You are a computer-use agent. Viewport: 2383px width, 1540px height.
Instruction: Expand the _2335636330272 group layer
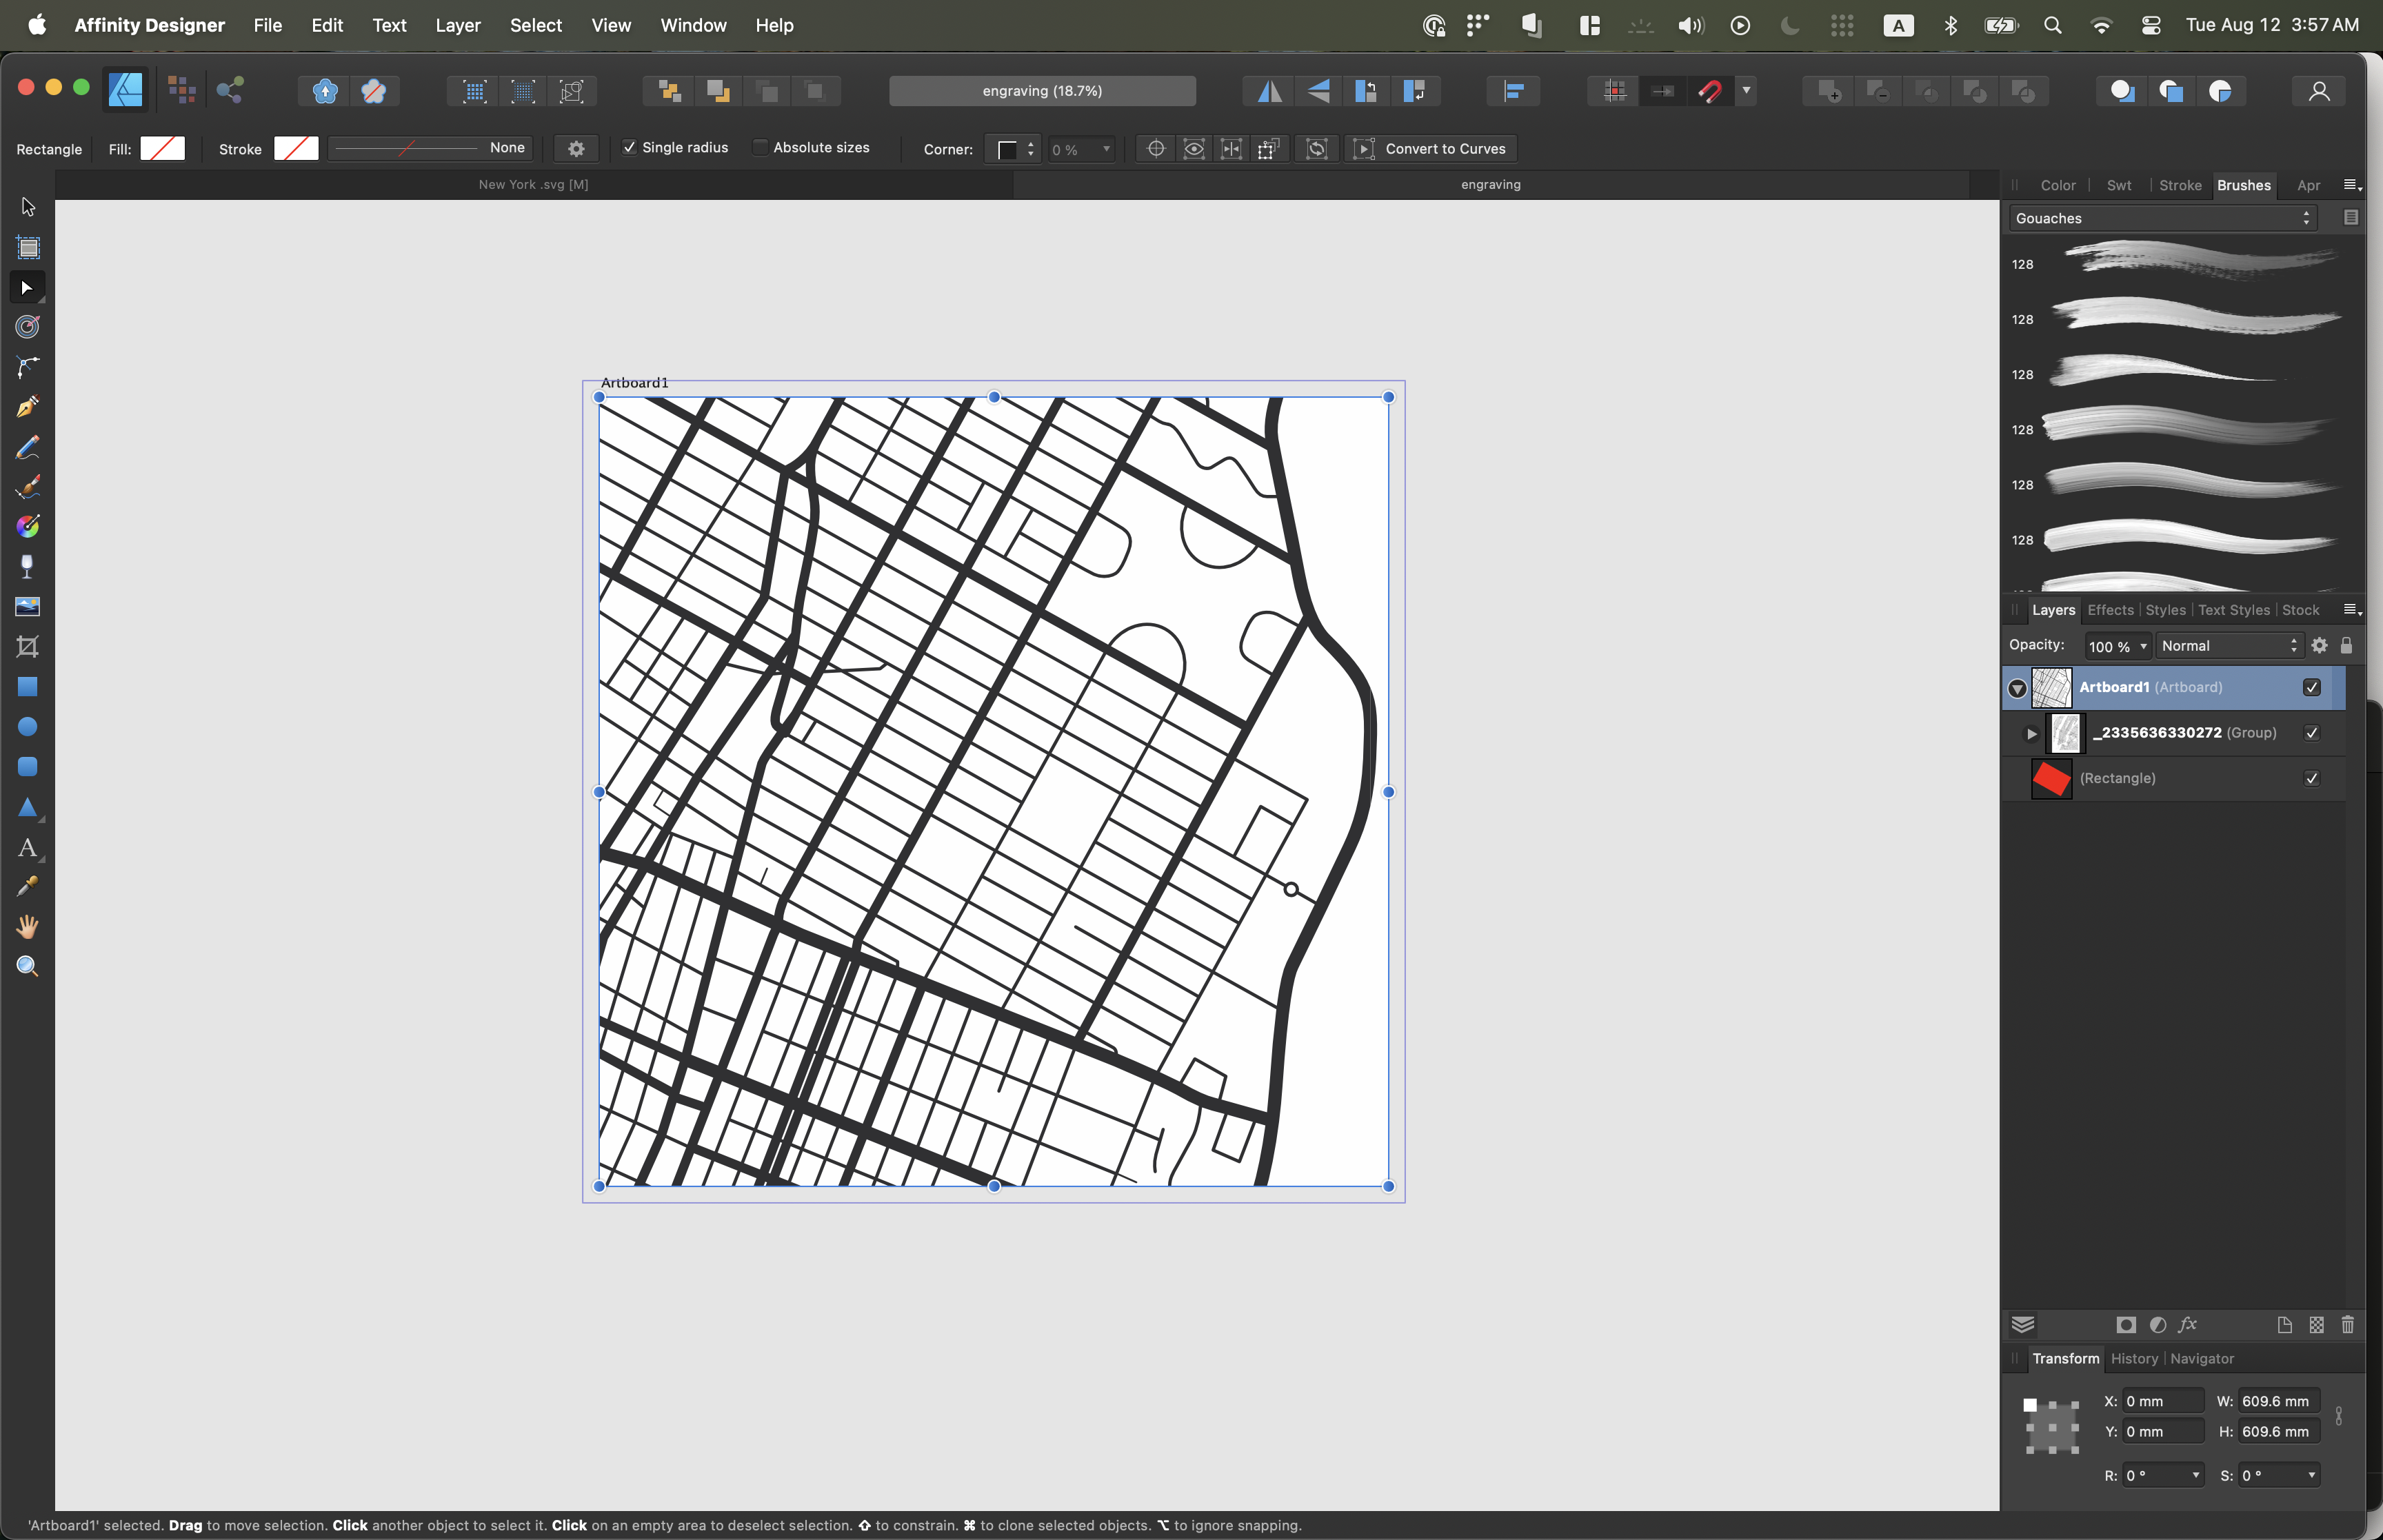point(2030,733)
